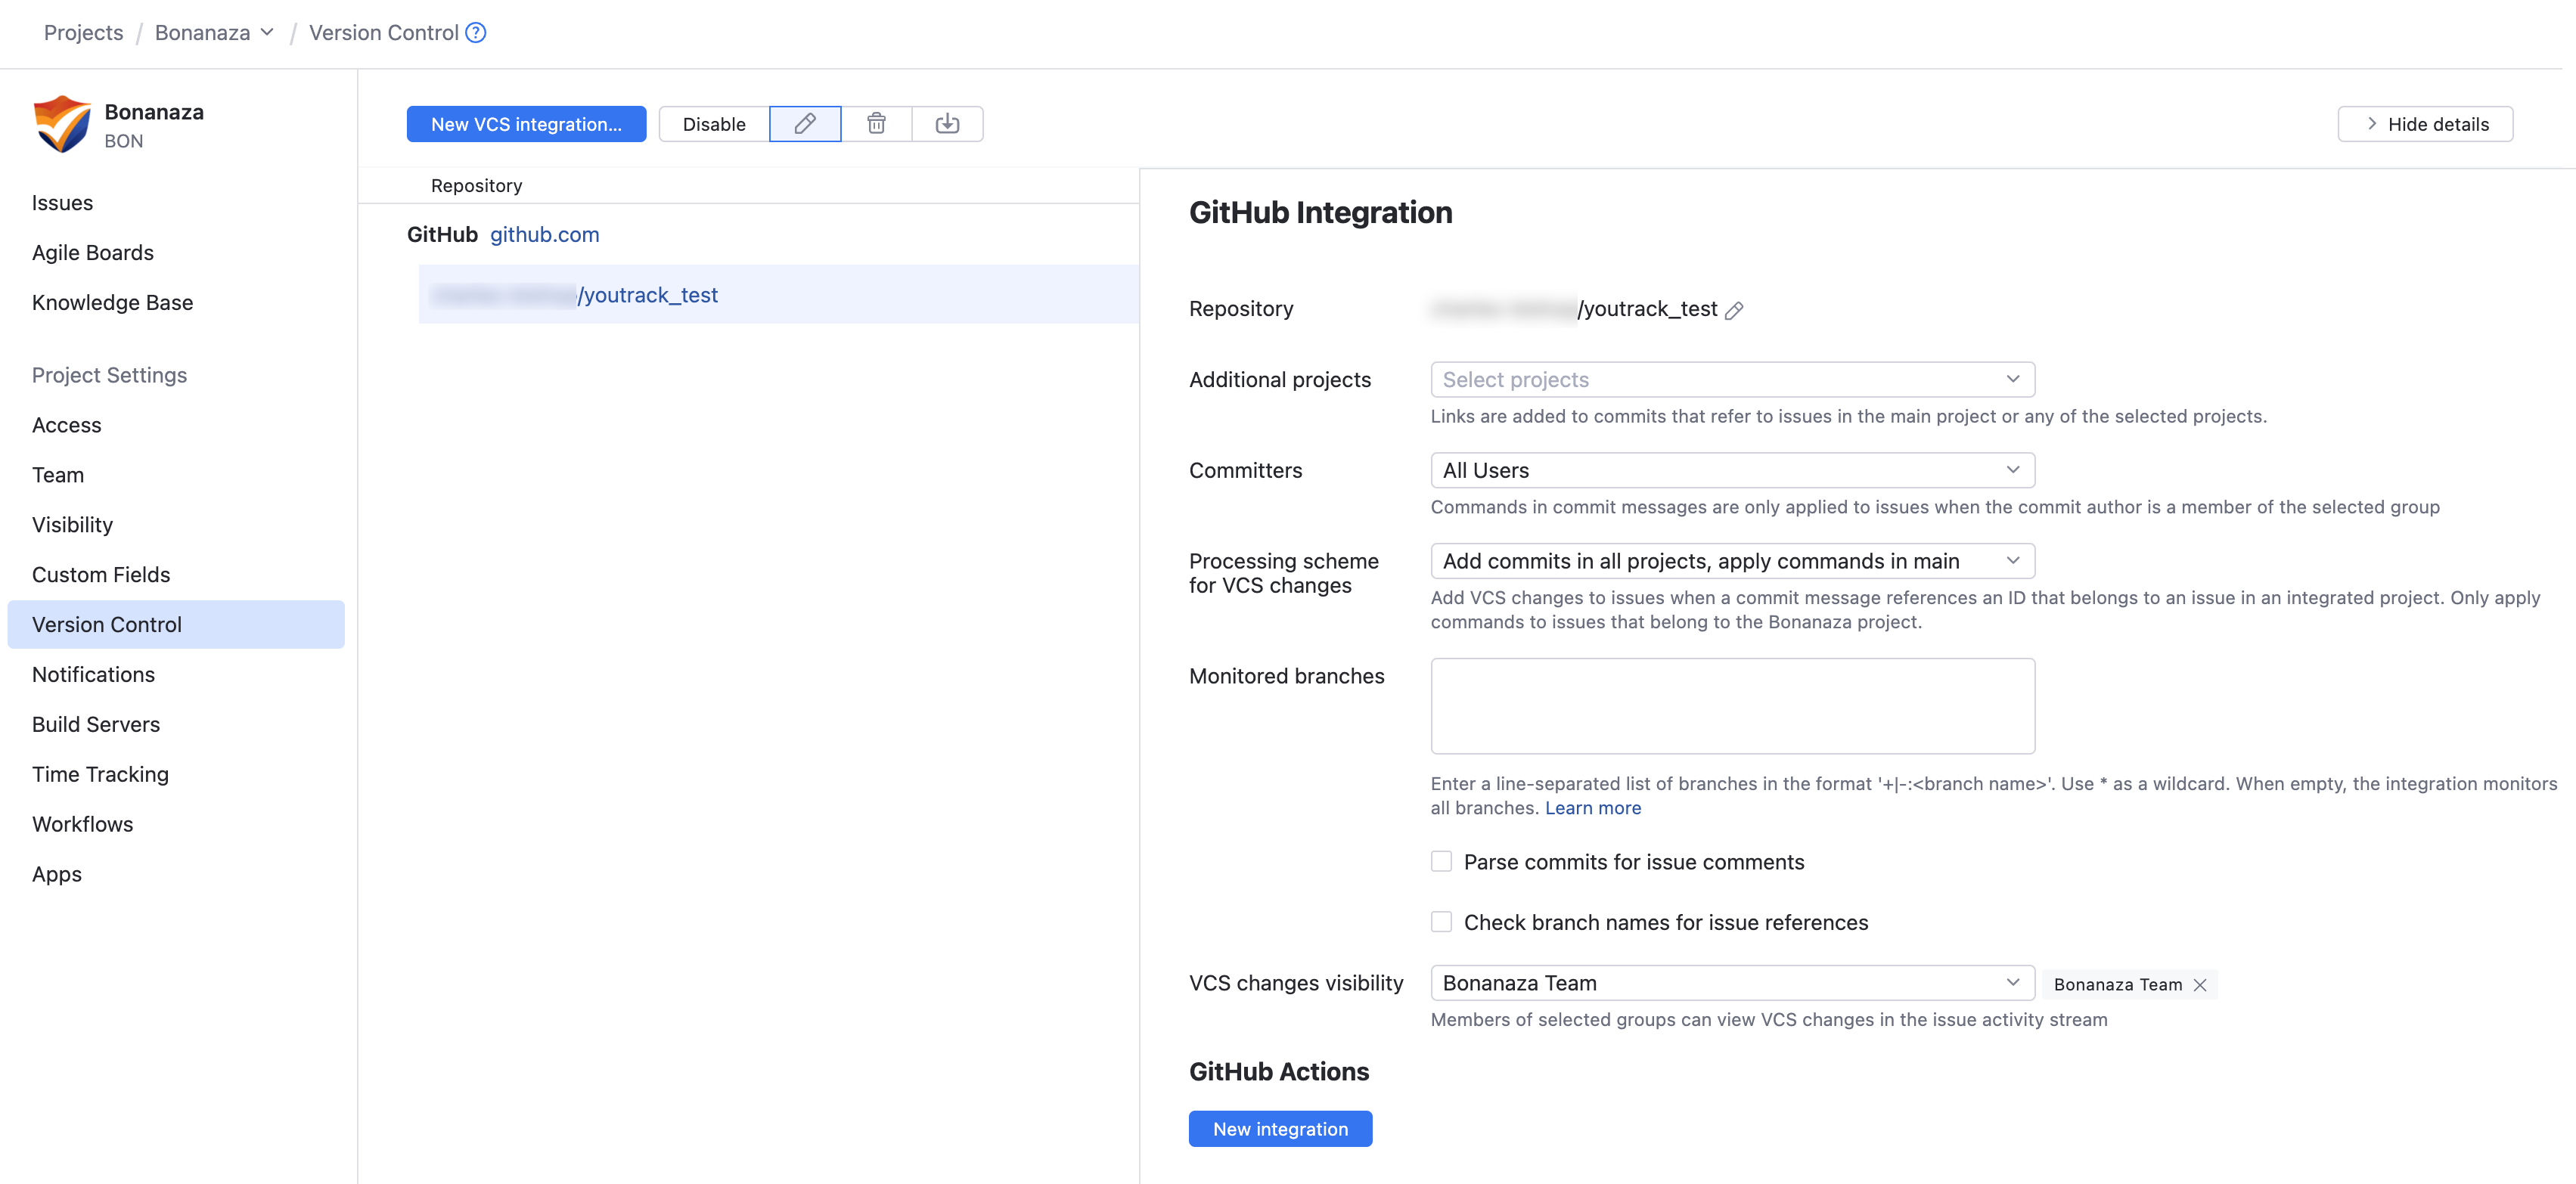Open the processing scheme for VCS changes dropdown
The width and height of the screenshot is (2576, 1184).
[1731, 560]
